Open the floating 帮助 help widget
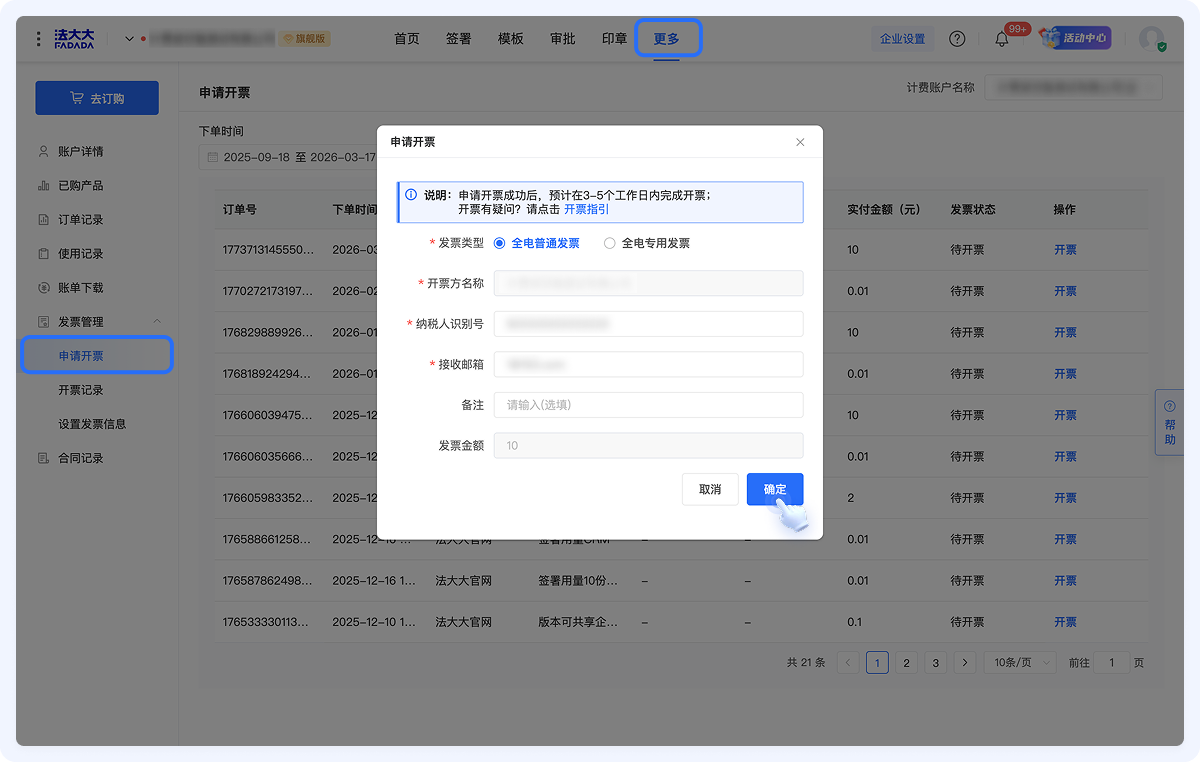Screen dimensions: 1200x762 (x=1169, y=422)
